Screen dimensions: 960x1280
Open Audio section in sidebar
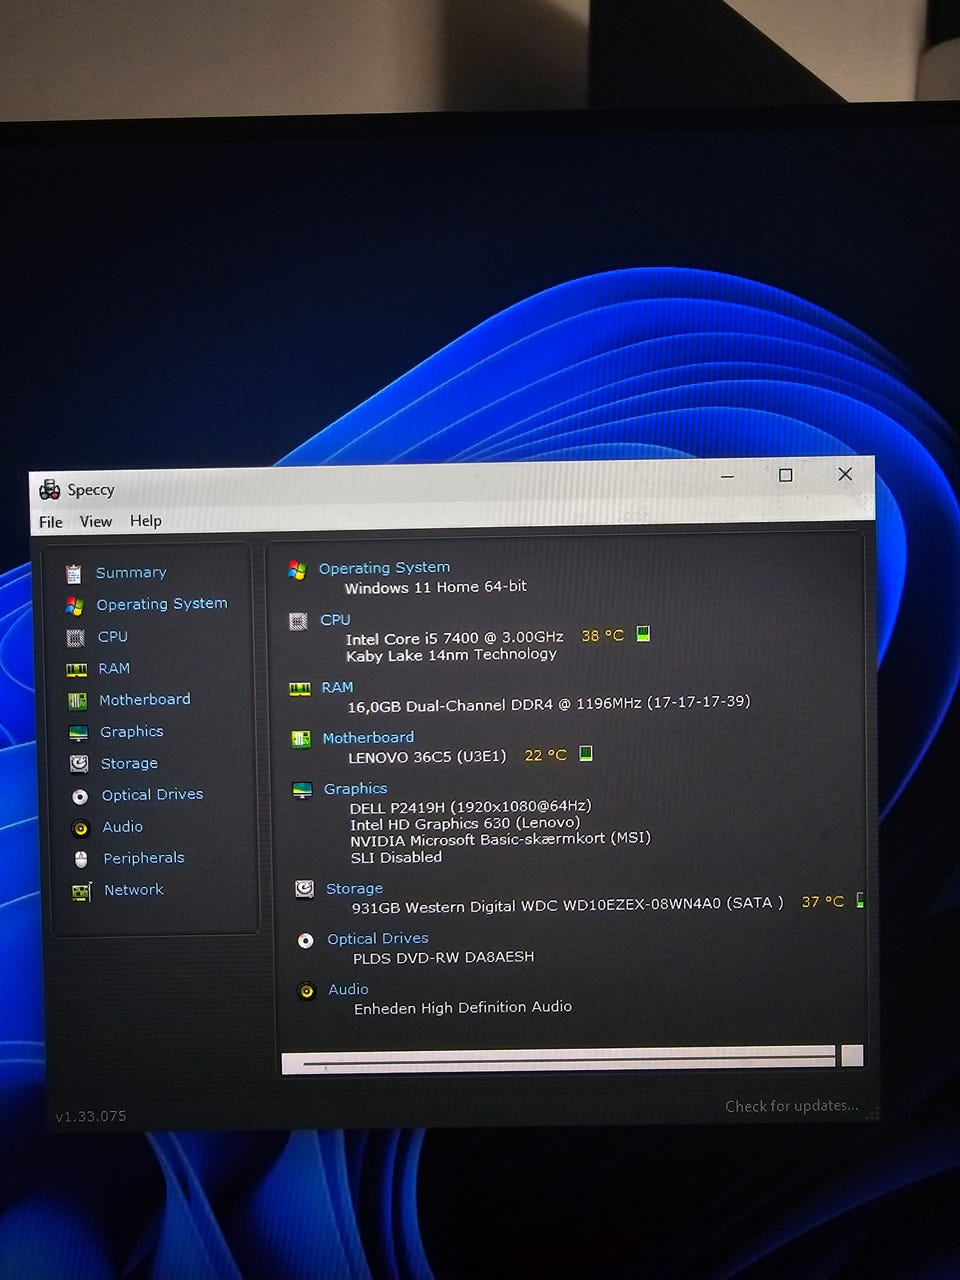point(122,827)
